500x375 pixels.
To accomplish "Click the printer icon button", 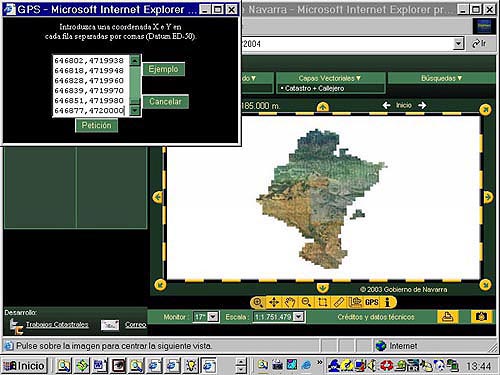I will [447, 317].
